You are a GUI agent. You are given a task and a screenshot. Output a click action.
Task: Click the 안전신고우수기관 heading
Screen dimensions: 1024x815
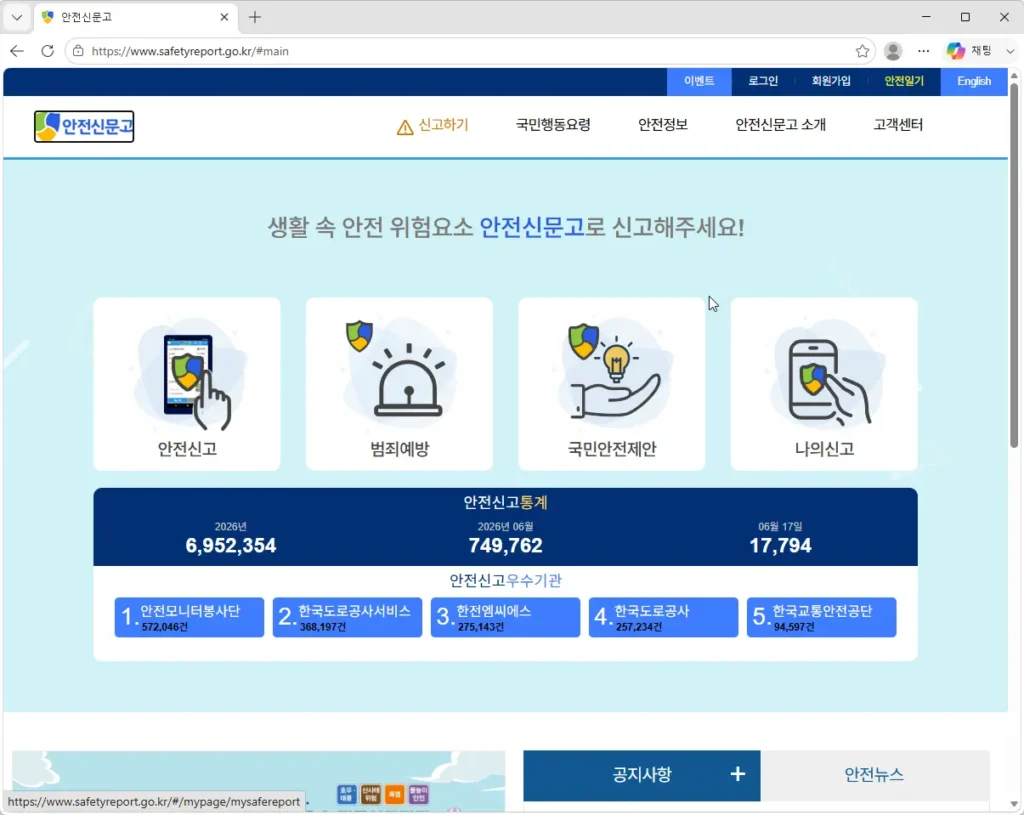505,581
